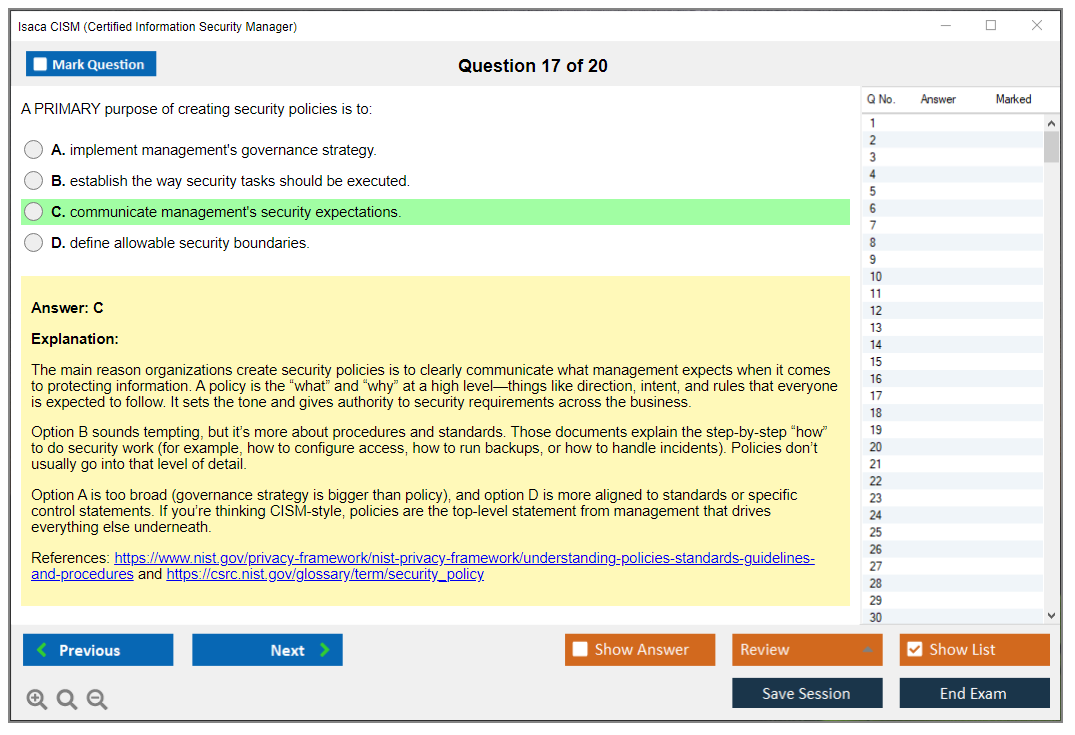Viewport: 1075px width, 735px height.
Task: Enable the Show Answer checkbox
Action: click(x=580, y=650)
